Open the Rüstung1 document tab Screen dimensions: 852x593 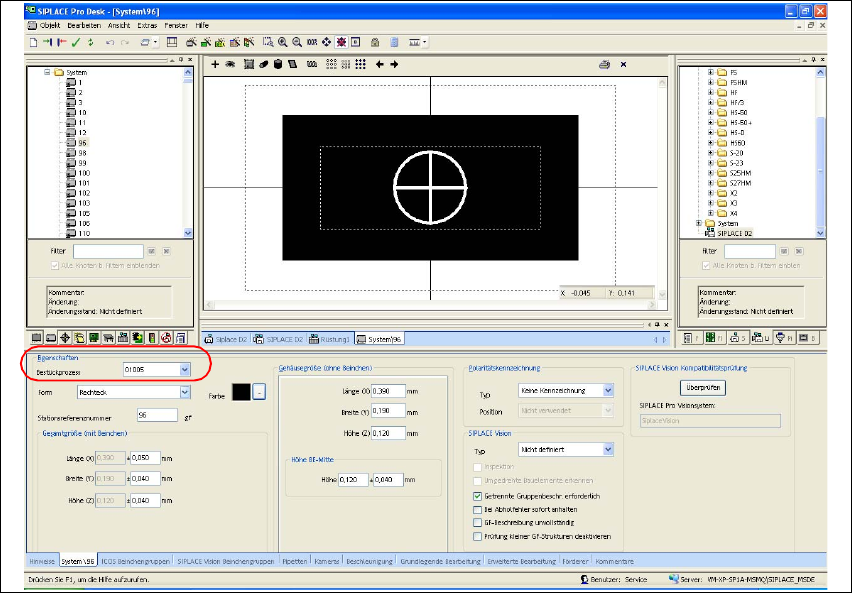click(x=328, y=339)
